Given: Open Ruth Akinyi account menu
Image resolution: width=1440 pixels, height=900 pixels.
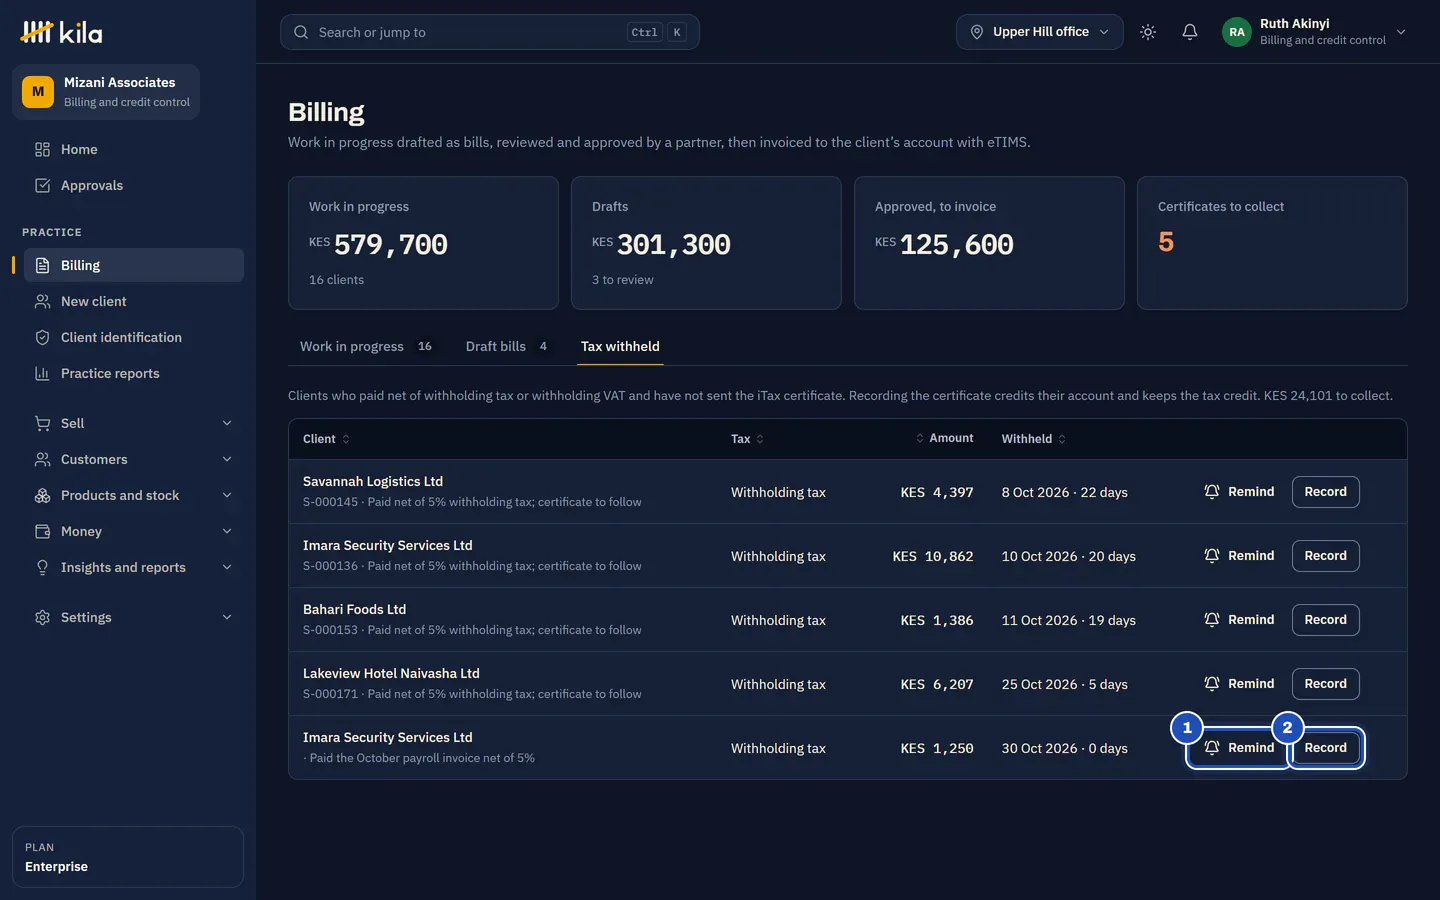Looking at the screenshot, I should pyautogui.click(x=1315, y=32).
